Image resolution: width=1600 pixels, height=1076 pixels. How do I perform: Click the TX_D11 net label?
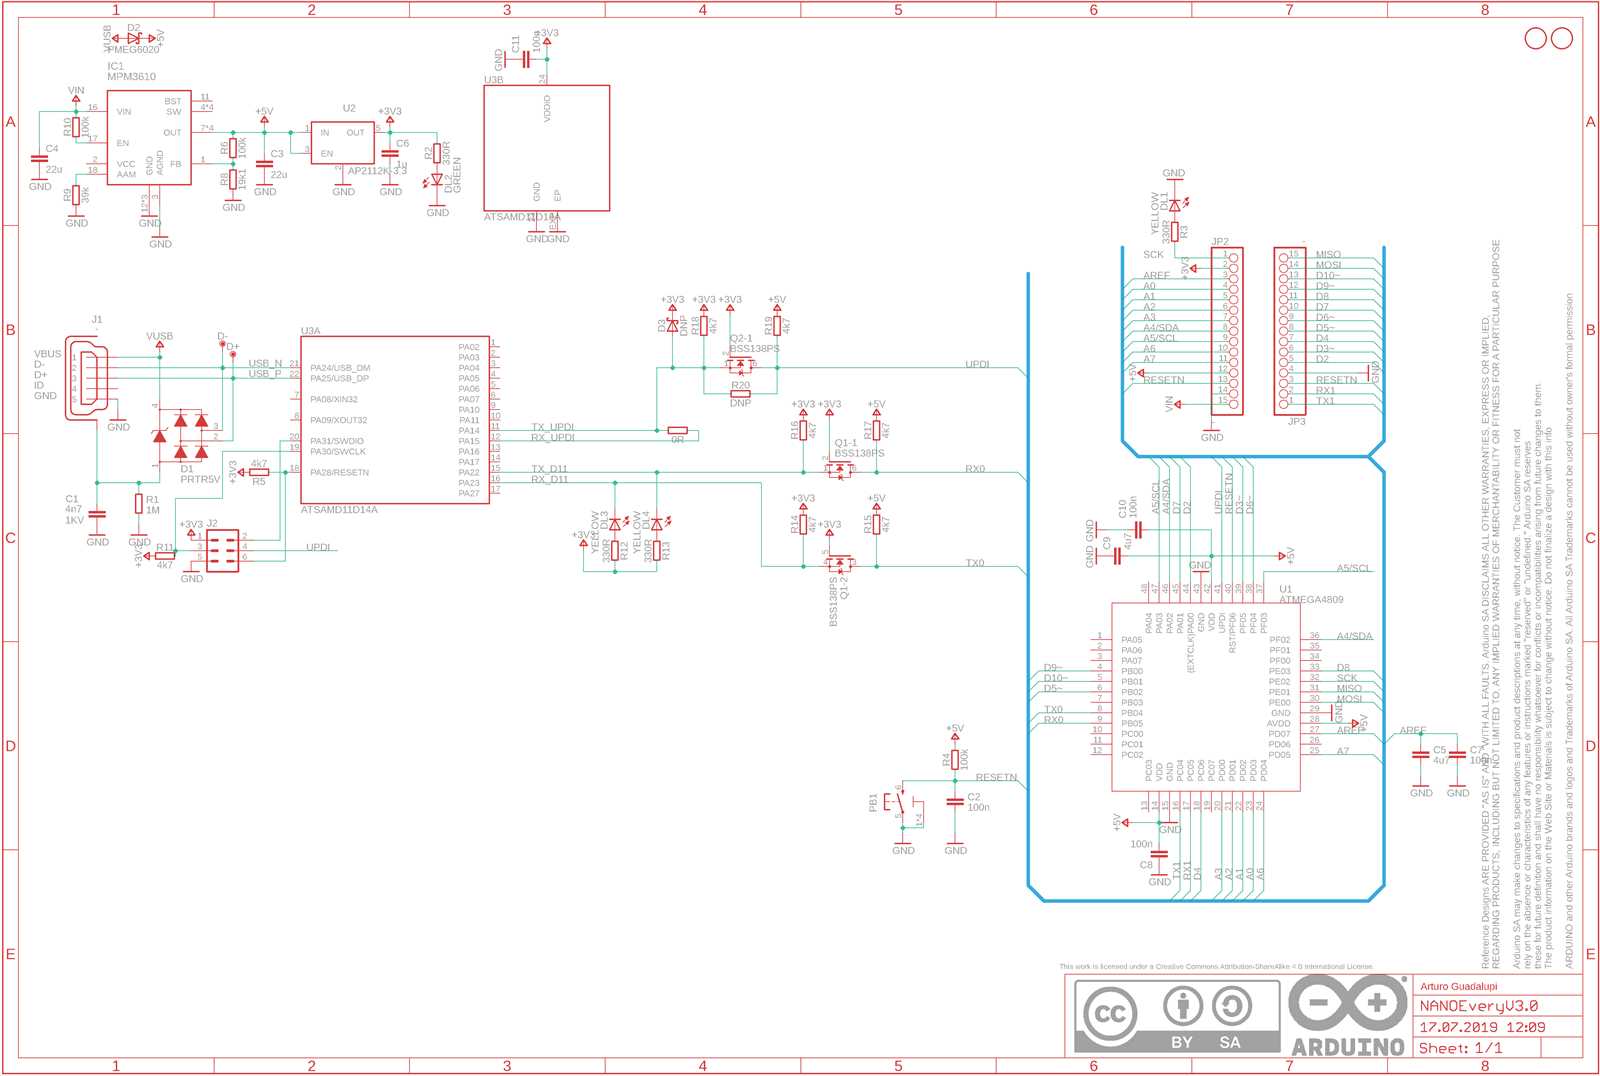[x=549, y=469]
